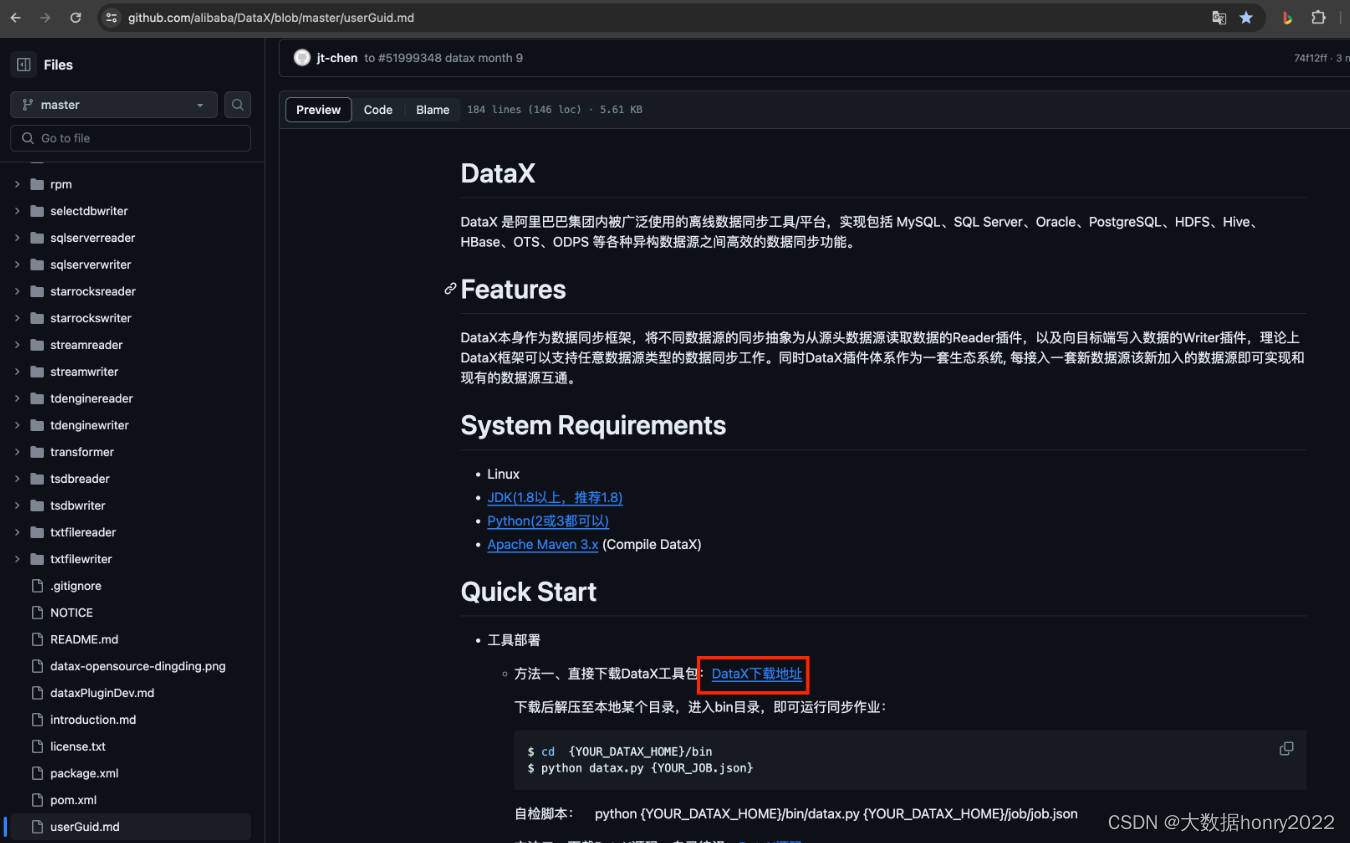
Task: Open the streamwriter folder
Action: 84,372
